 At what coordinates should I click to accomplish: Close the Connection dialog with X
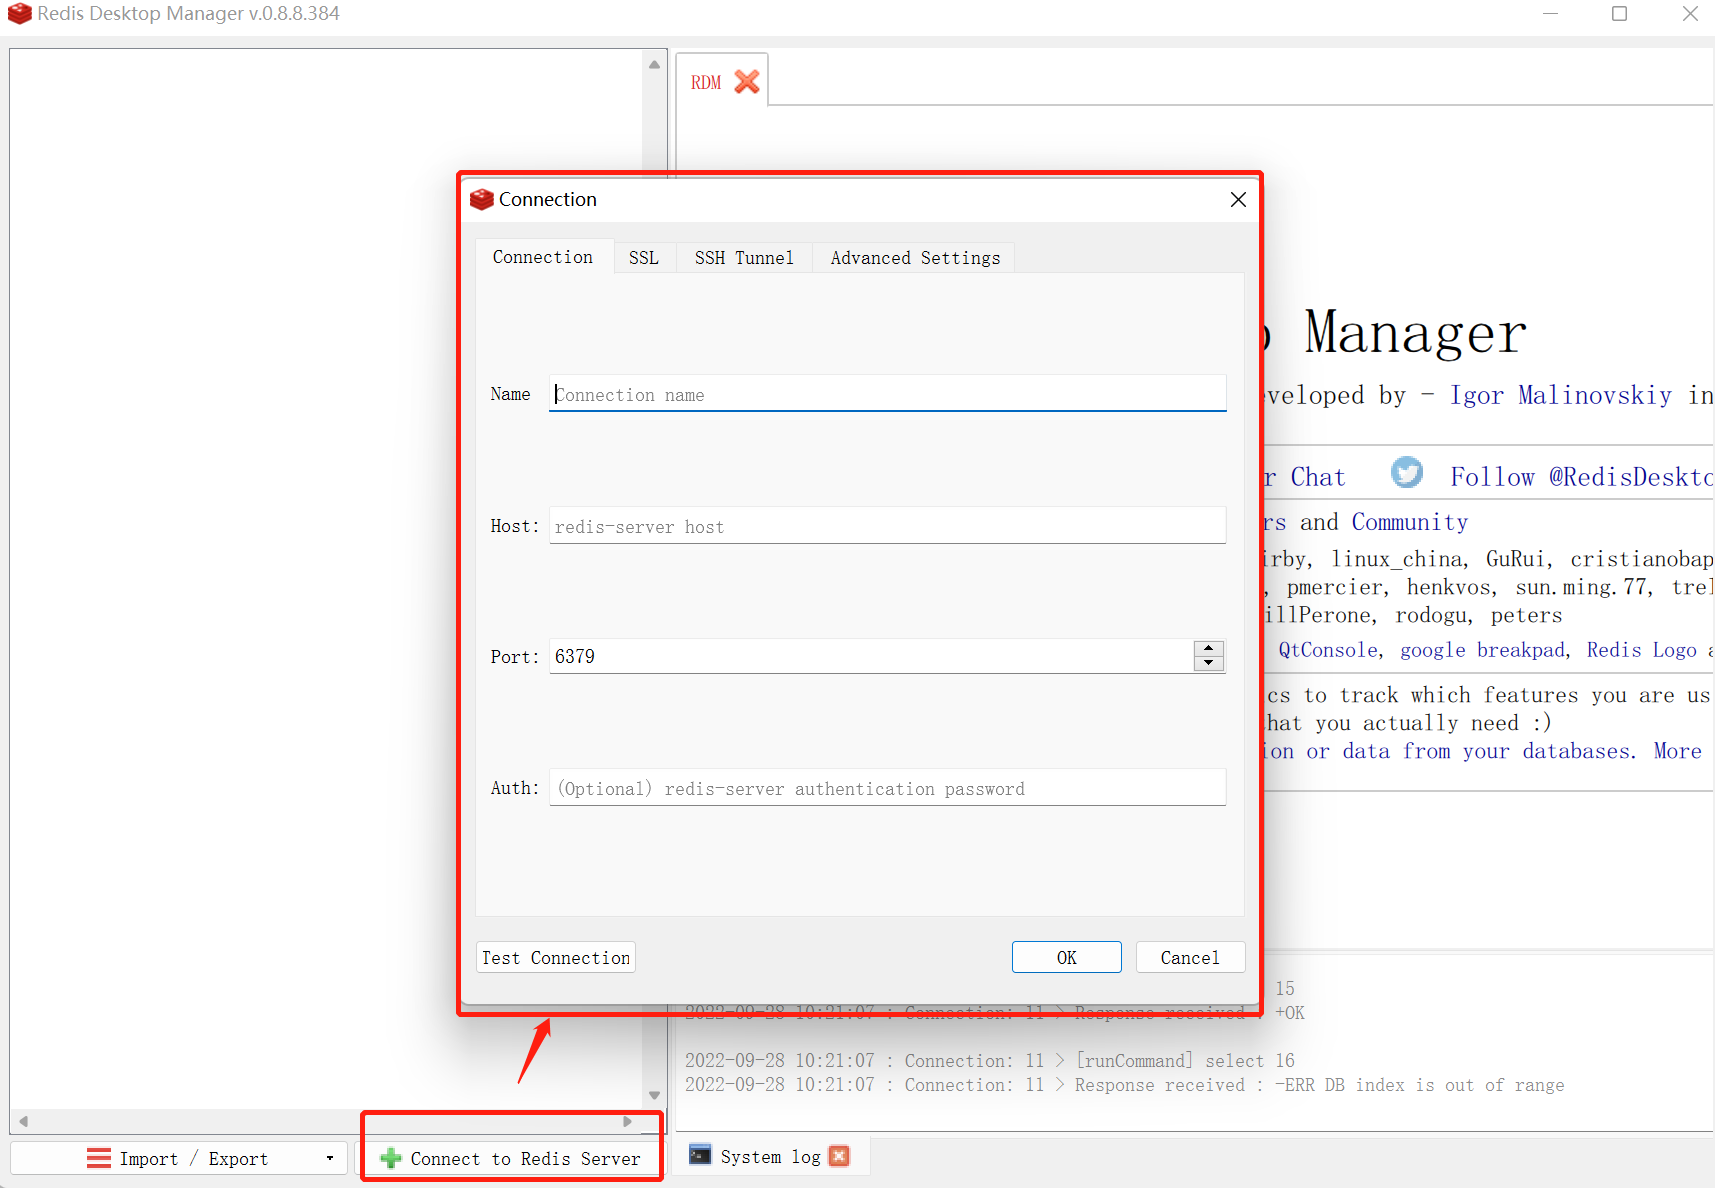pos(1238,199)
